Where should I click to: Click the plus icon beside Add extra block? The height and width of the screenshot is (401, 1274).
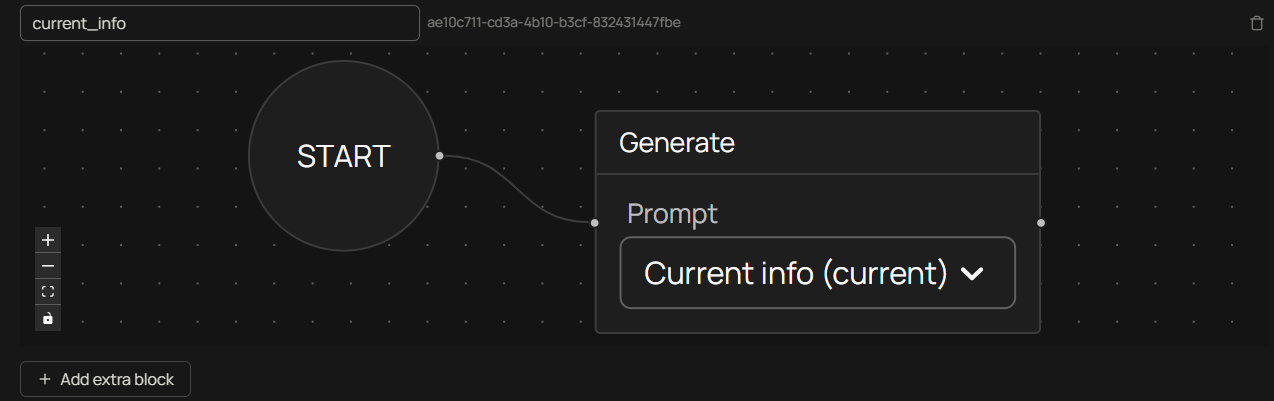click(x=44, y=380)
